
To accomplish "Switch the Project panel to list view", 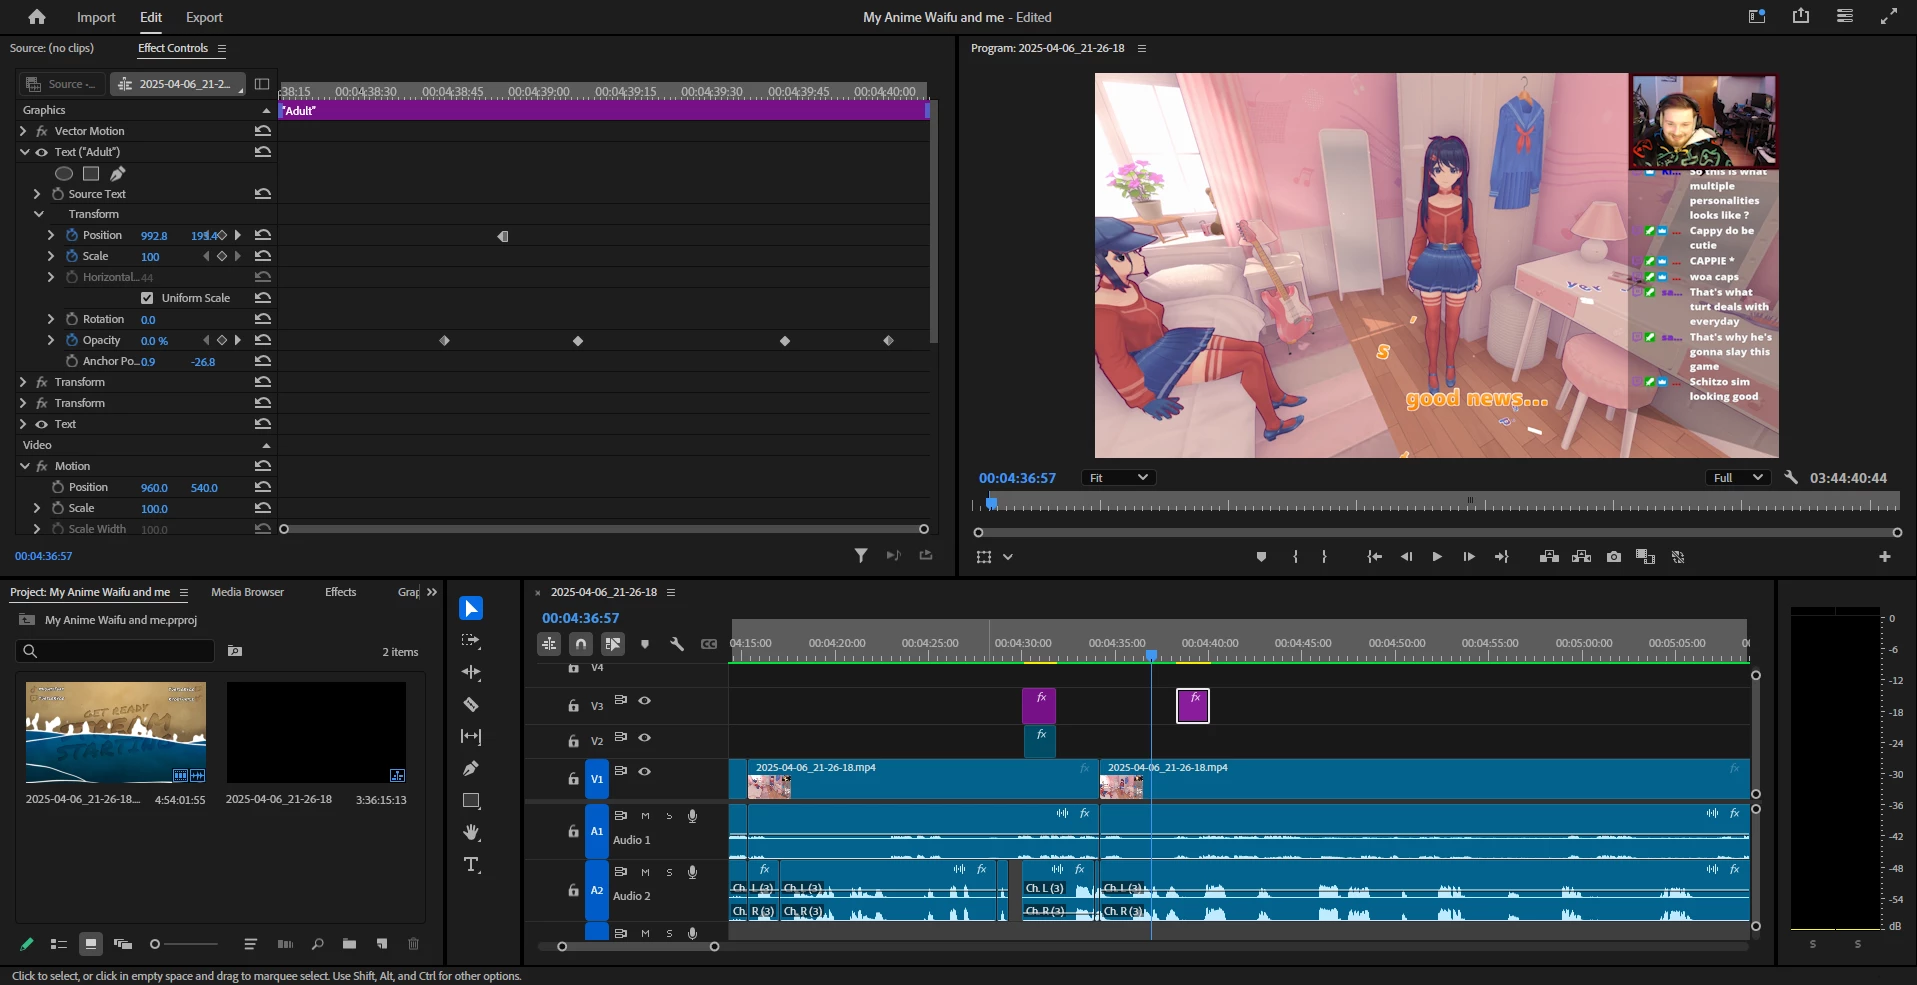I will coord(59,944).
